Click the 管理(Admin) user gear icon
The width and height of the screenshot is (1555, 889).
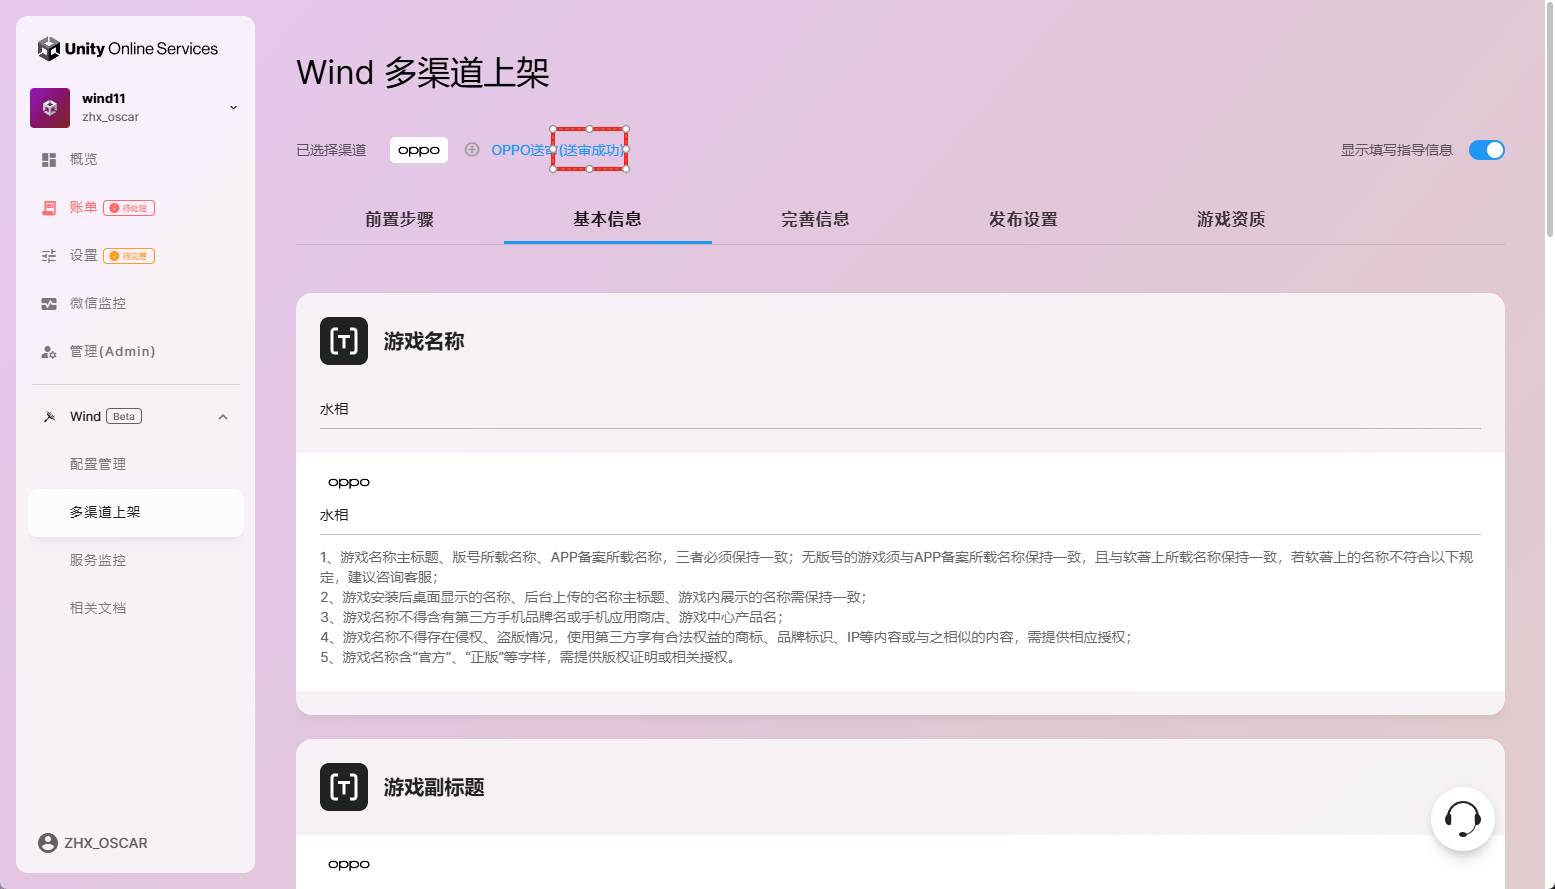[49, 352]
